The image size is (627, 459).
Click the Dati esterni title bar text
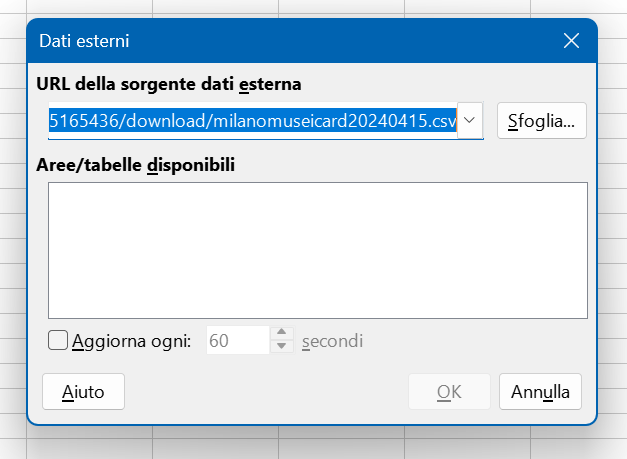coord(83,41)
